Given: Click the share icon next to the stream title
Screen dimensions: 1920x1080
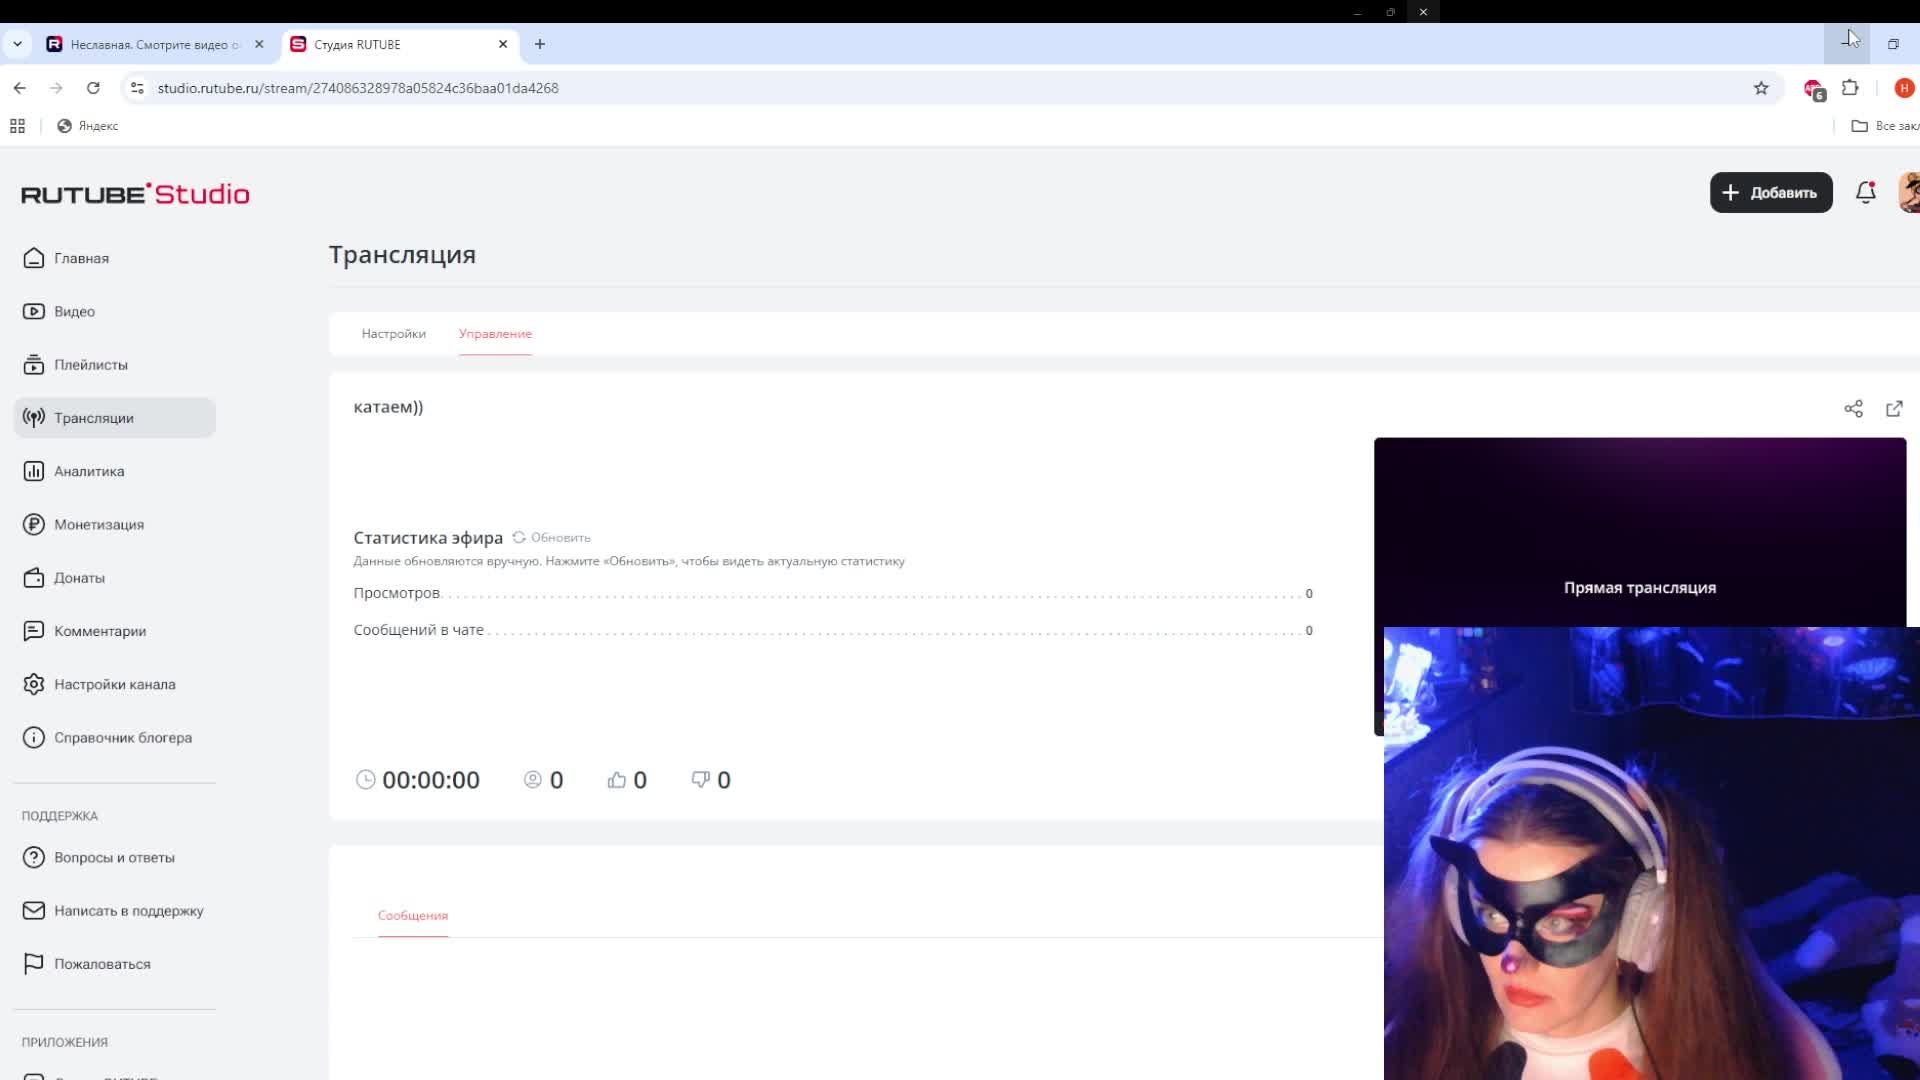Looking at the screenshot, I should click(1853, 409).
